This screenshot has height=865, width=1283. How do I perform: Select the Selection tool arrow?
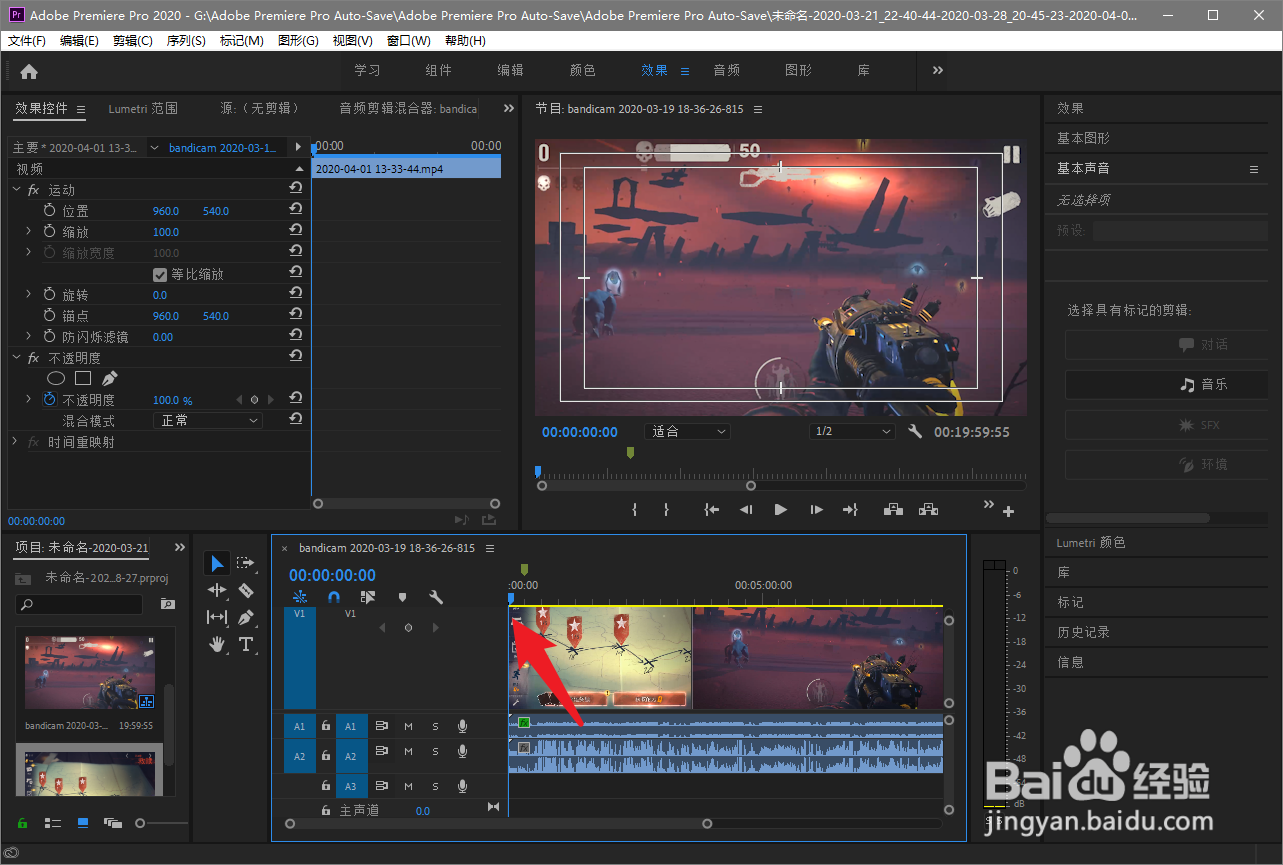[x=217, y=564]
